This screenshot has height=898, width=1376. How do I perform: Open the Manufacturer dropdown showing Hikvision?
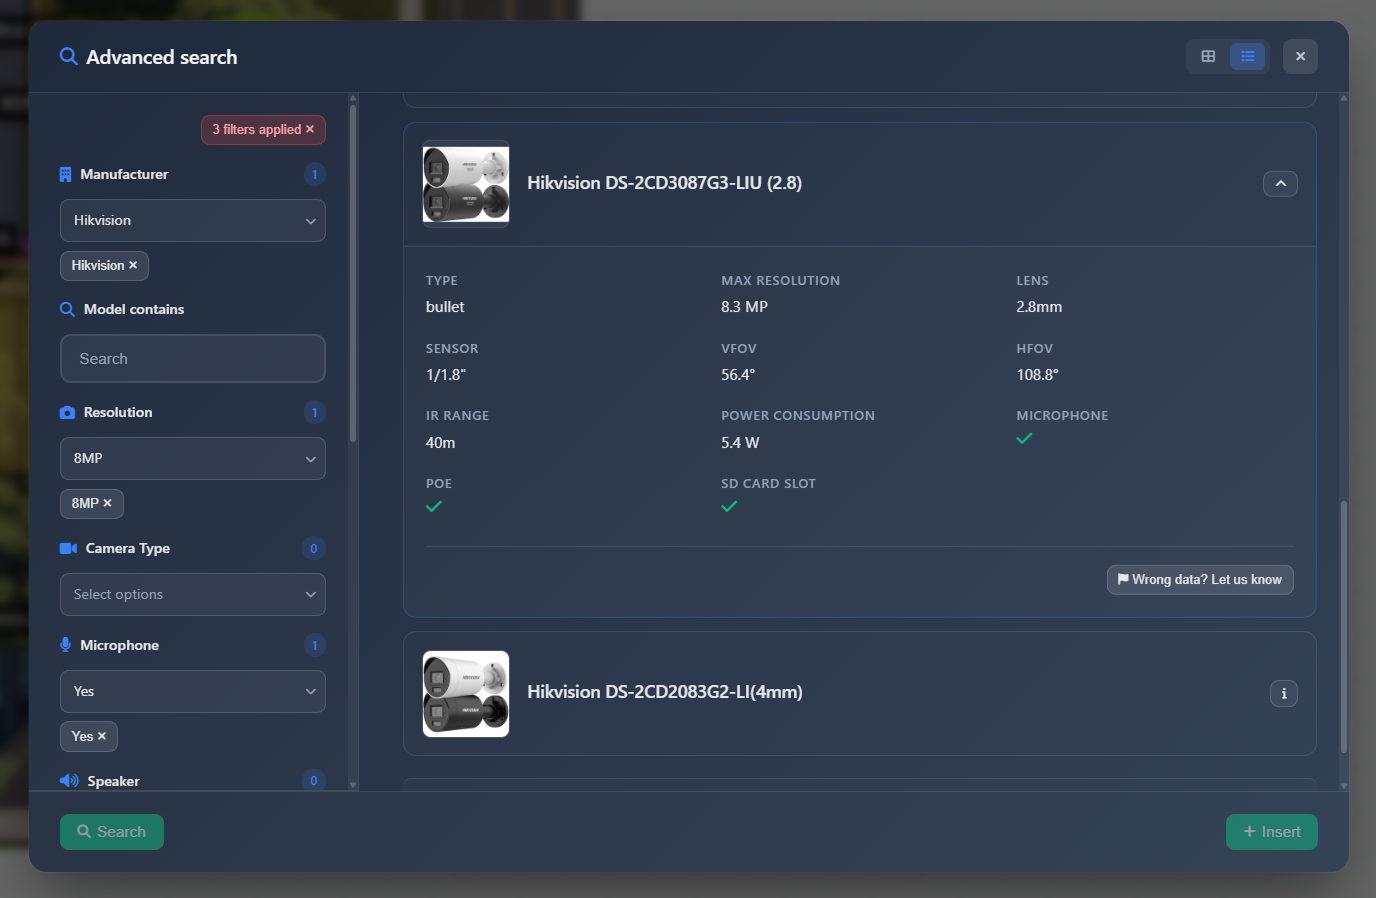tap(192, 220)
